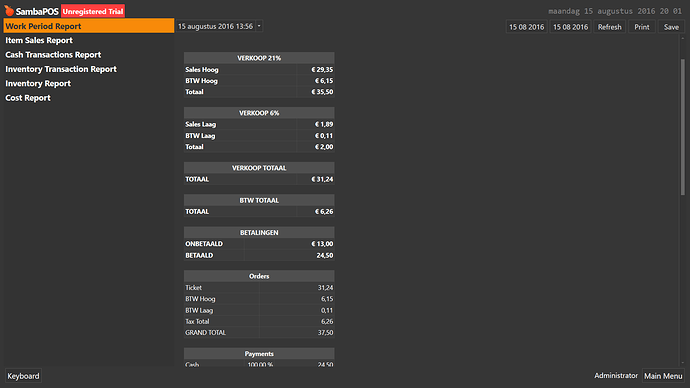Print the work period report
690x388 pixels.
(x=642, y=27)
